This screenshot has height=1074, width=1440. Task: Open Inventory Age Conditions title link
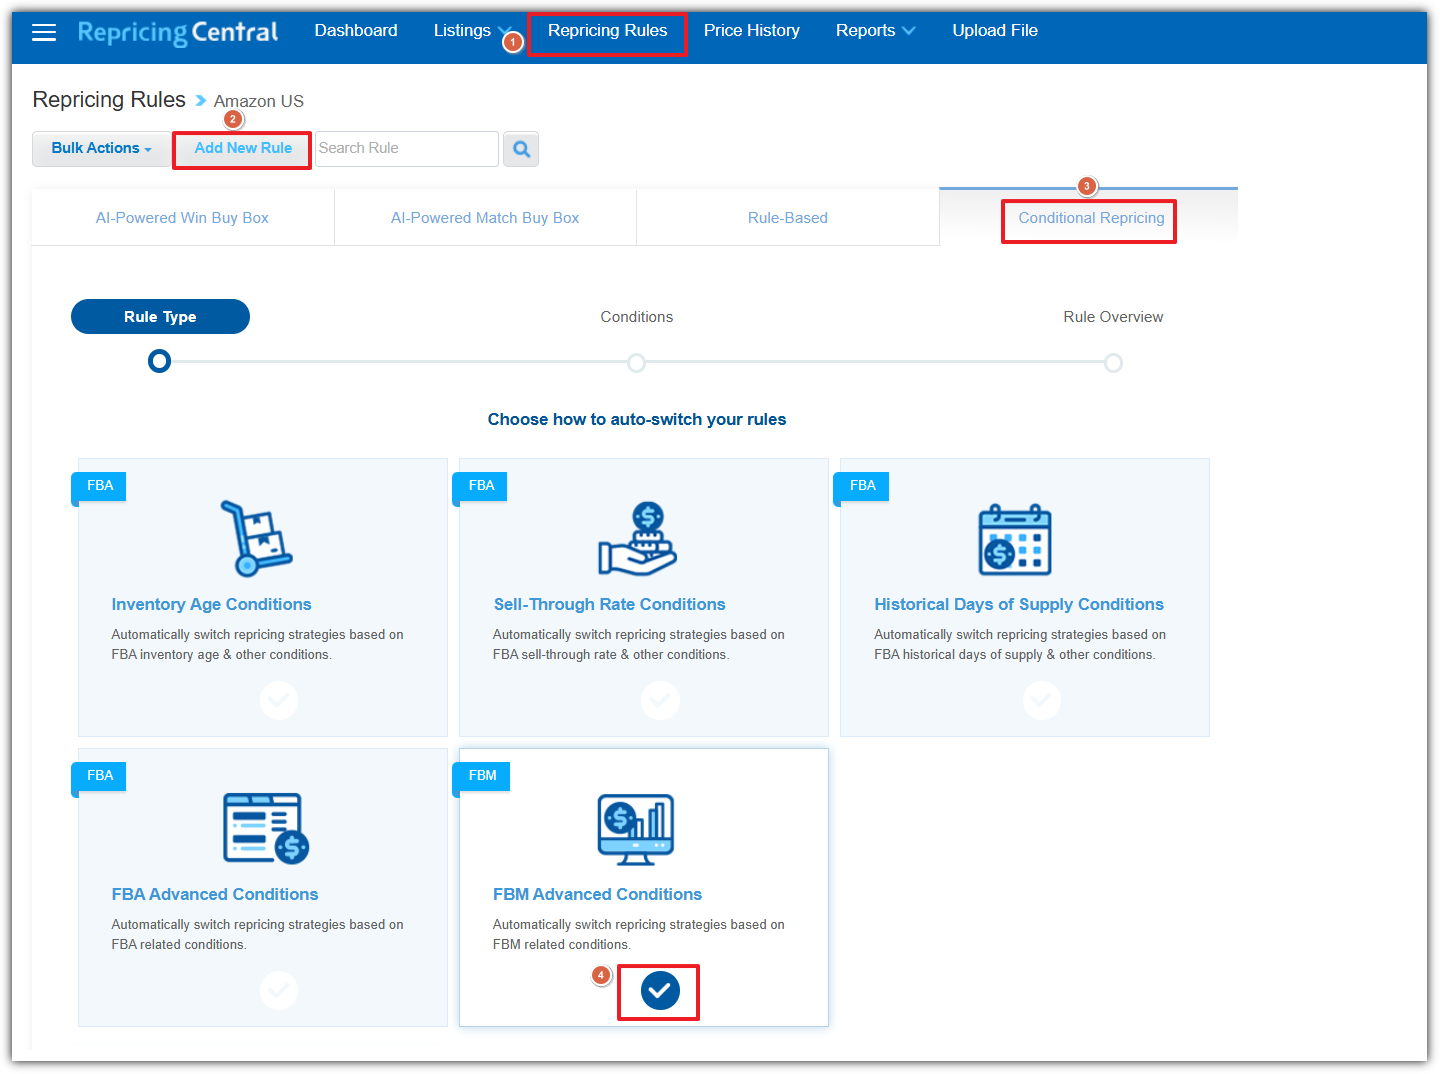pyautogui.click(x=211, y=604)
